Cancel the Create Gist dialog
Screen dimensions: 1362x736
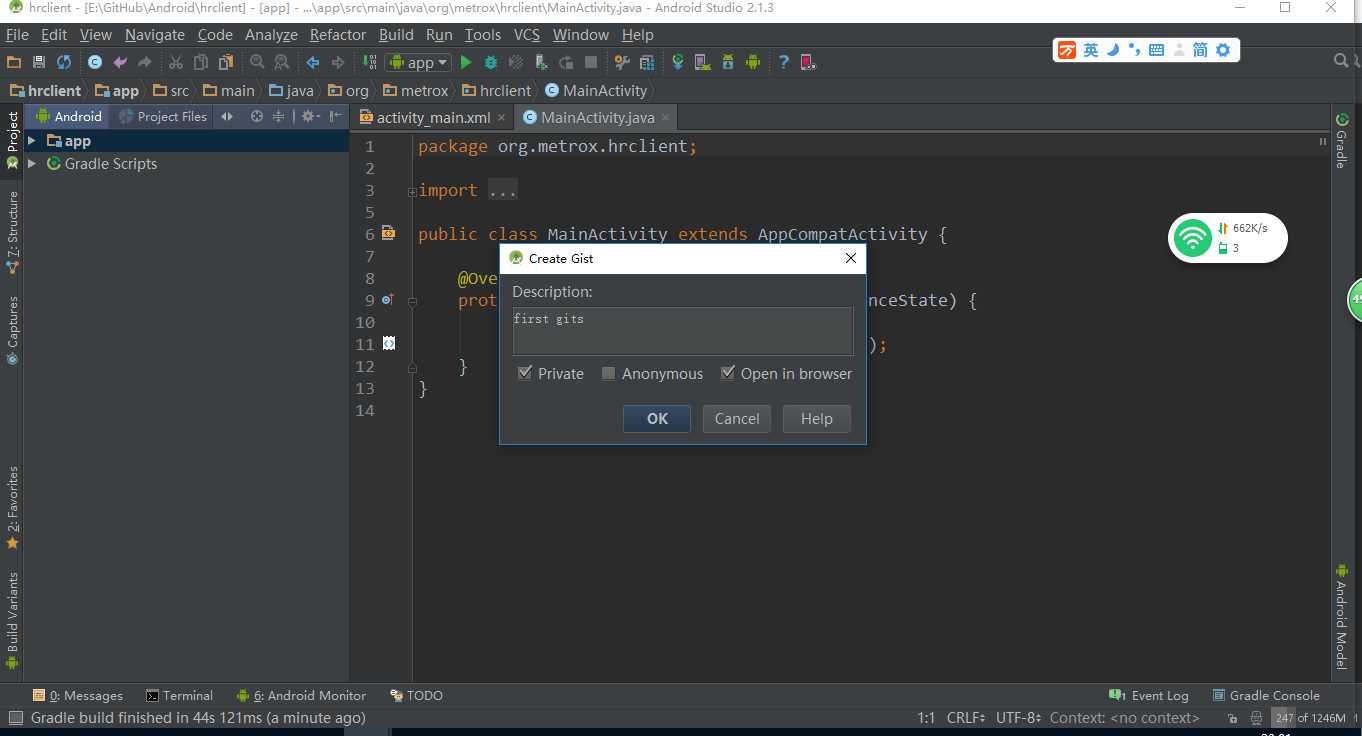[737, 418]
